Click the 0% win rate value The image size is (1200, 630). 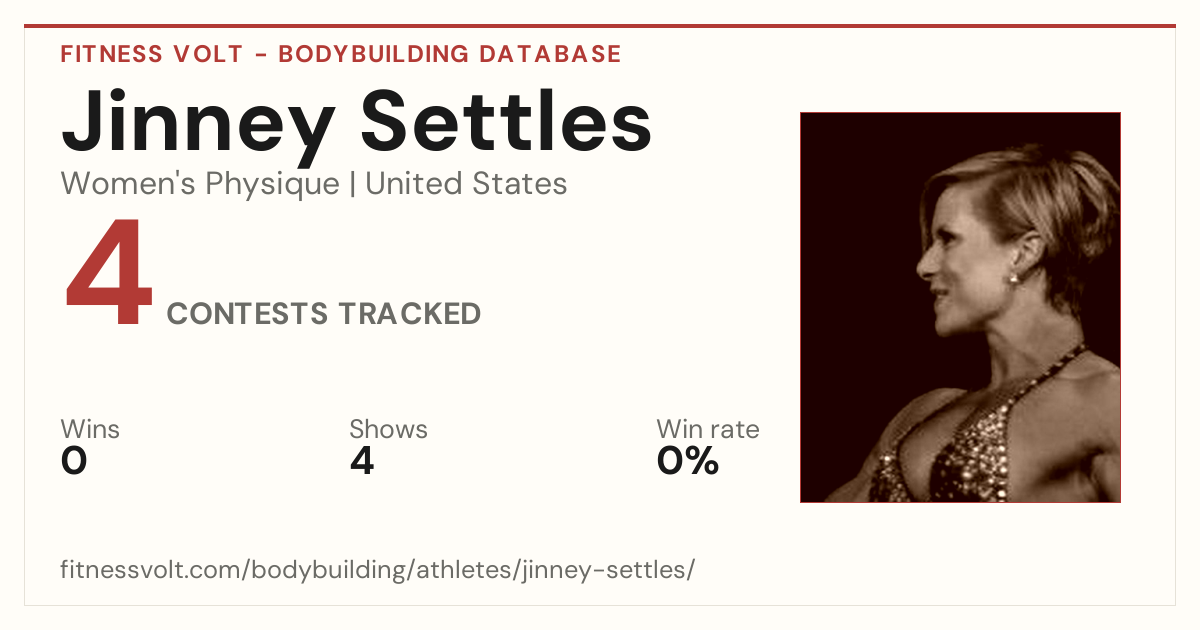(x=688, y=461)
